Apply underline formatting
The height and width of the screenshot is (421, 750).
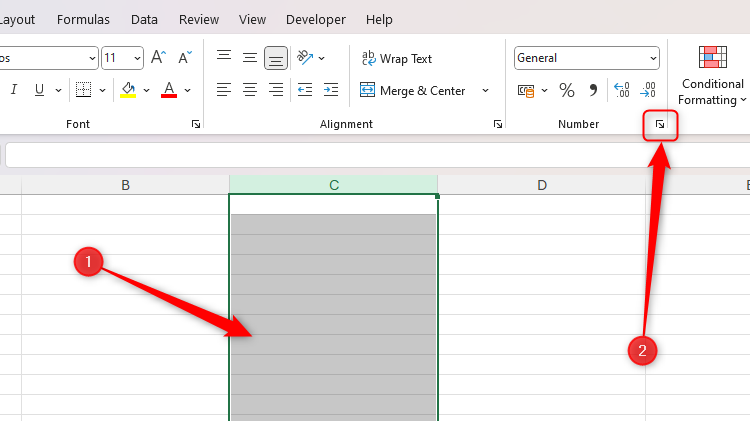pos(39,89)
